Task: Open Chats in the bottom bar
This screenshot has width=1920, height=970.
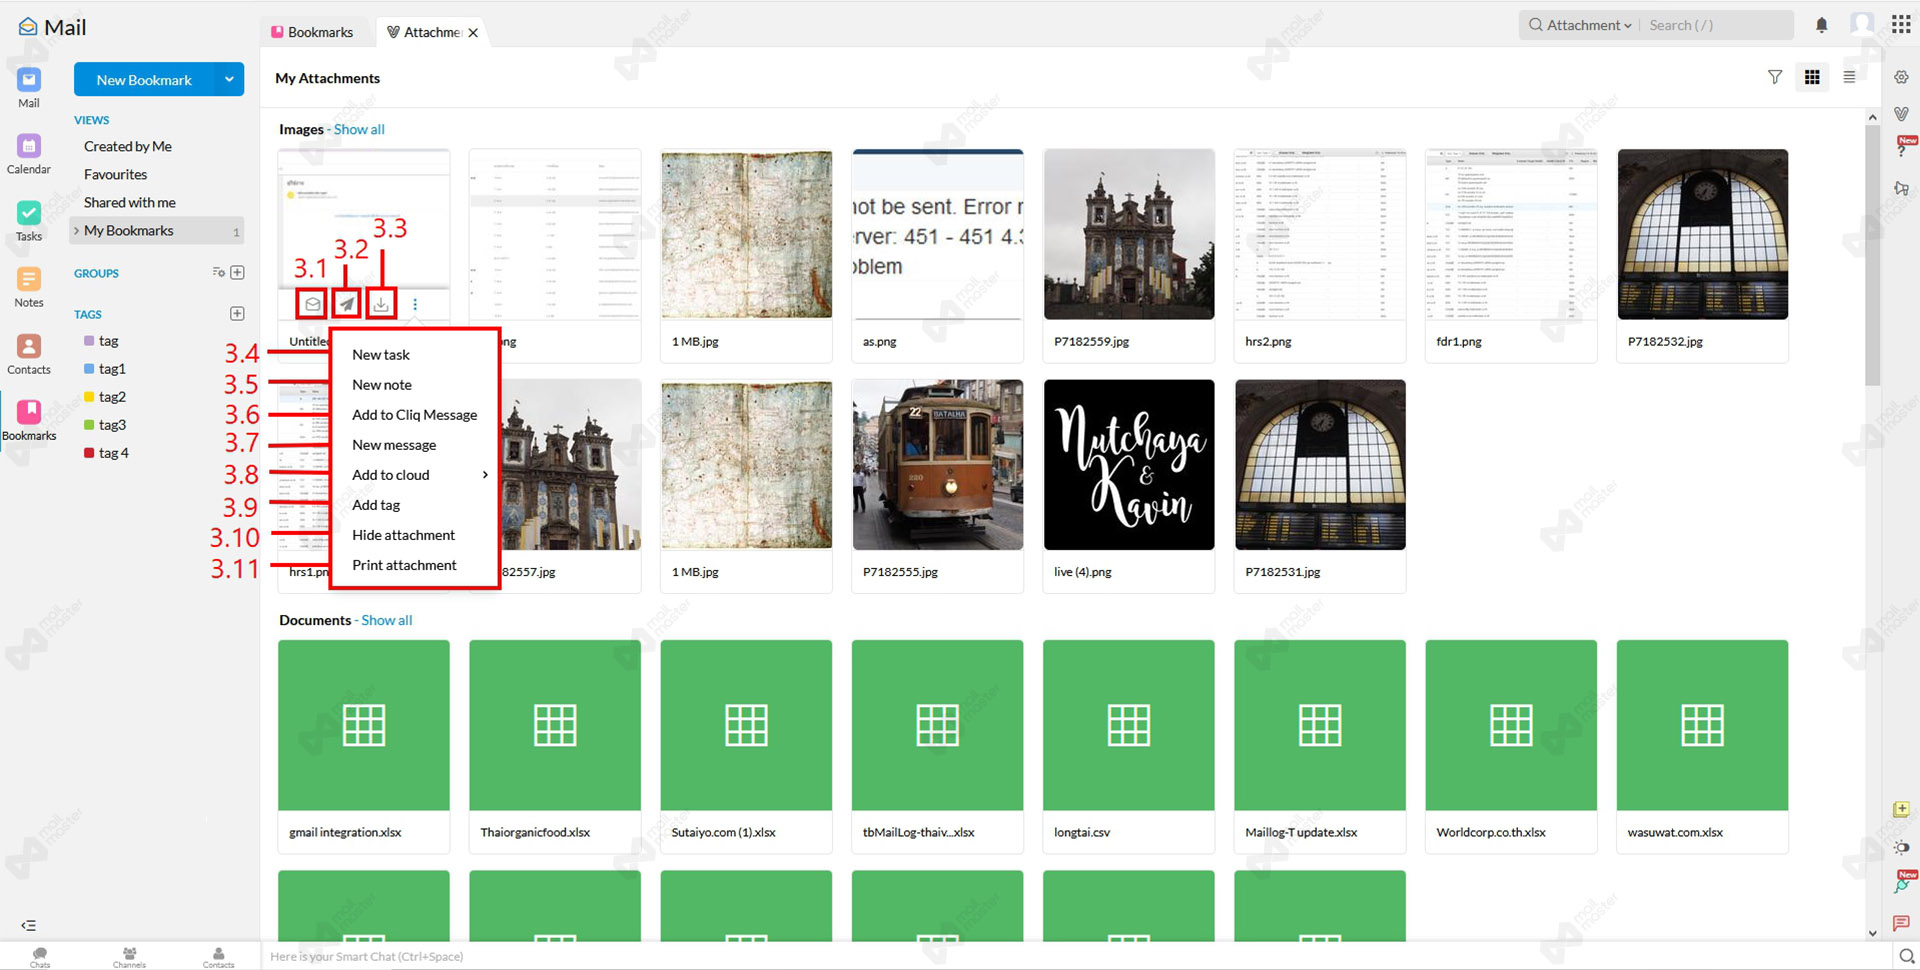Action: click(40, 957)
